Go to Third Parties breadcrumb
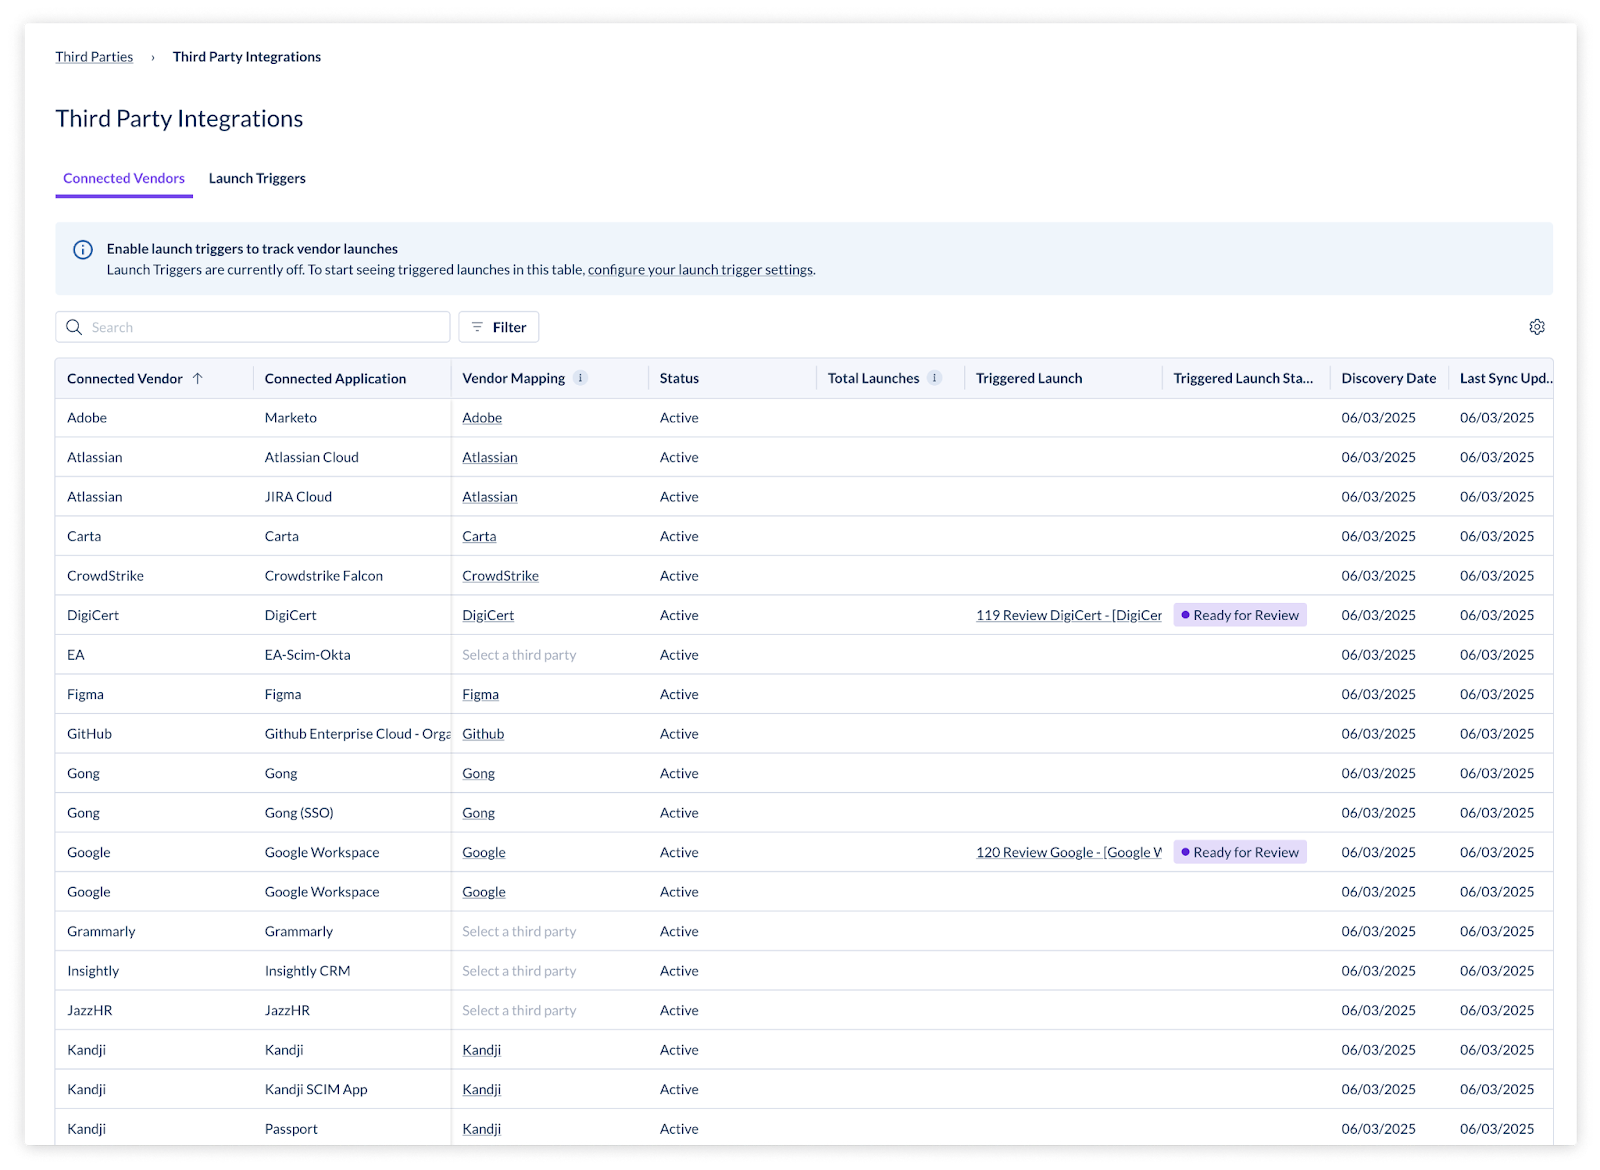 tap(94, 57)
